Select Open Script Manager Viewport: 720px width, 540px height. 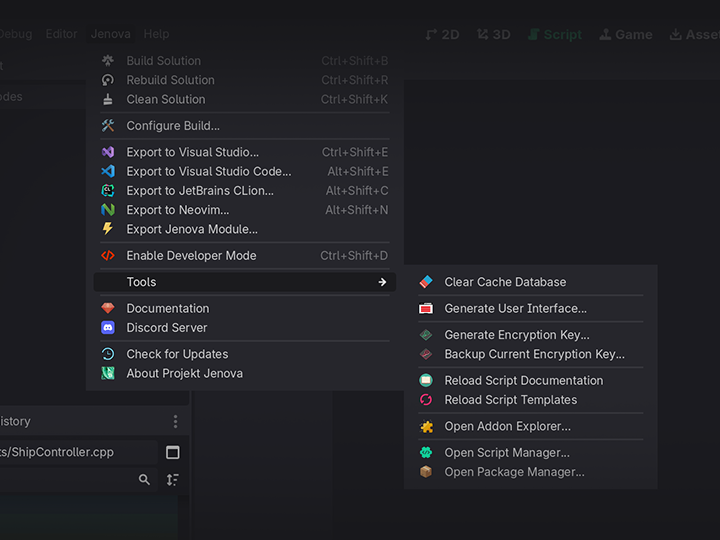530,453
